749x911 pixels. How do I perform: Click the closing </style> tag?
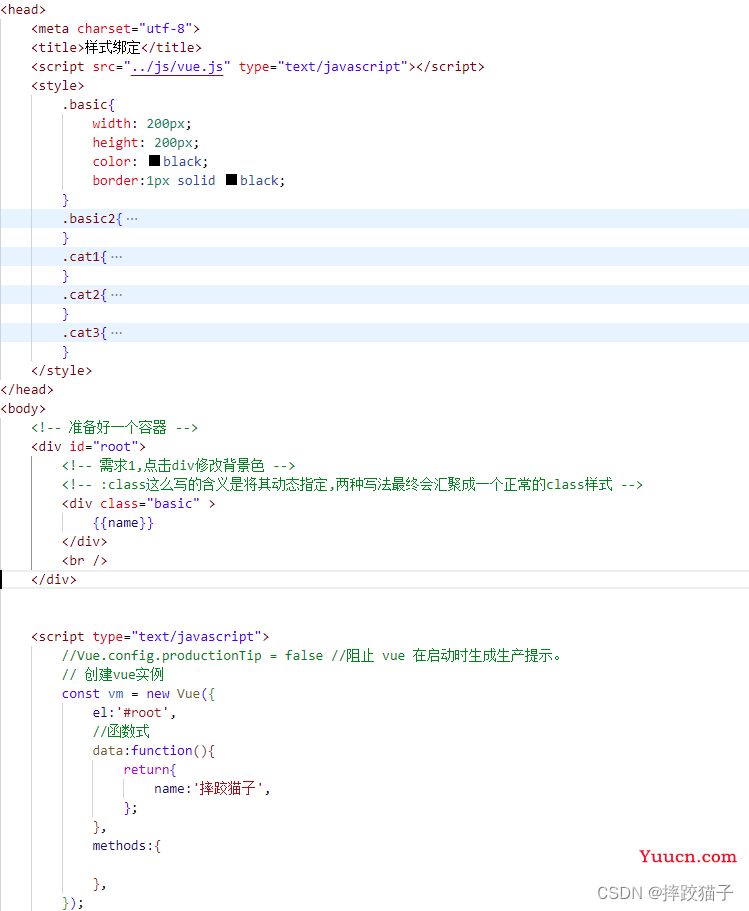point(62,371)
